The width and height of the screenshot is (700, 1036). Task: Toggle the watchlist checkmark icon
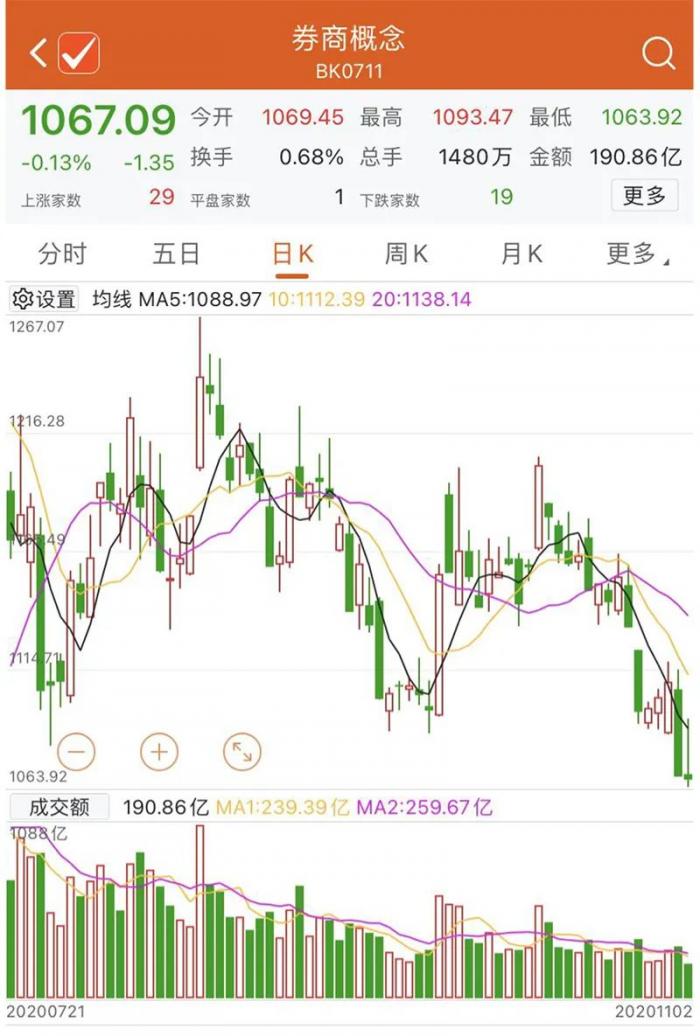79,52
